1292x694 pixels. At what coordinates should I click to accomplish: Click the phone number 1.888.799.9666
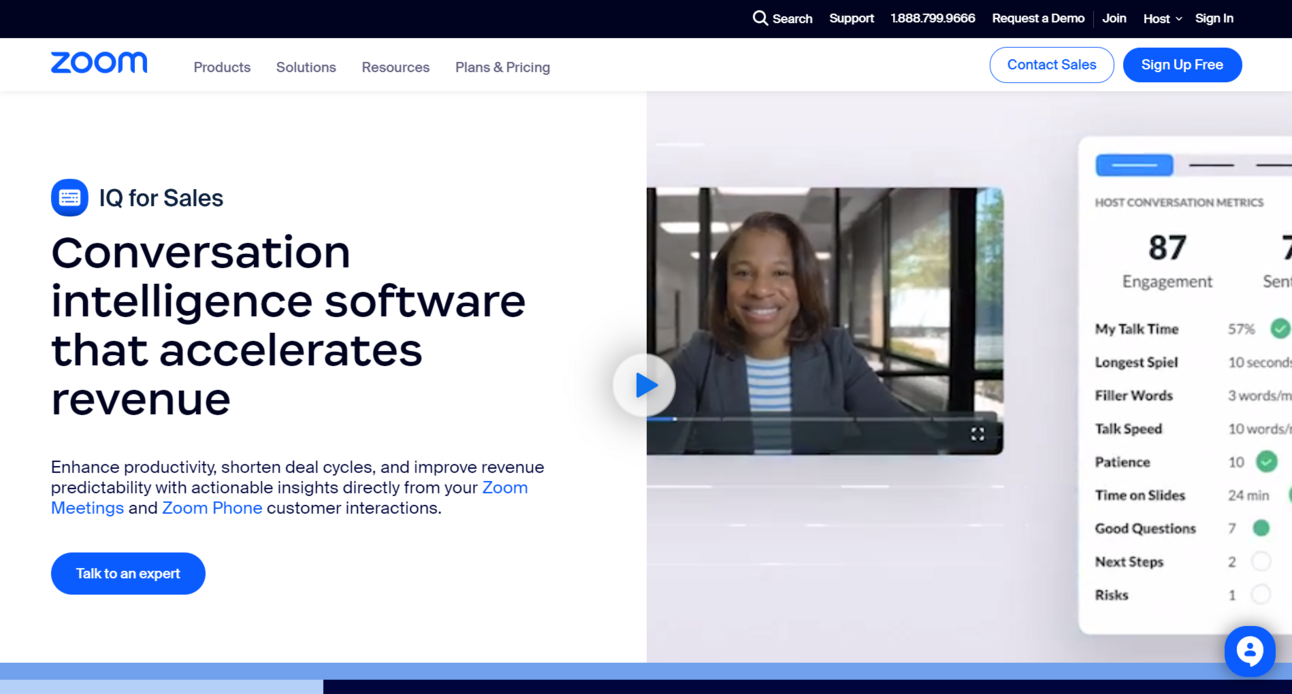tap(933, 18)
